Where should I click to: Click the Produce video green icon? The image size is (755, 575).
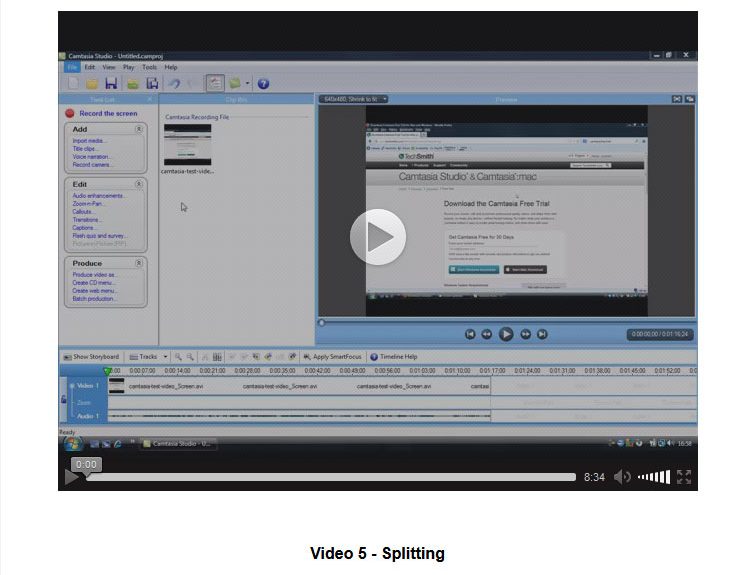click(x=235, y=83)
